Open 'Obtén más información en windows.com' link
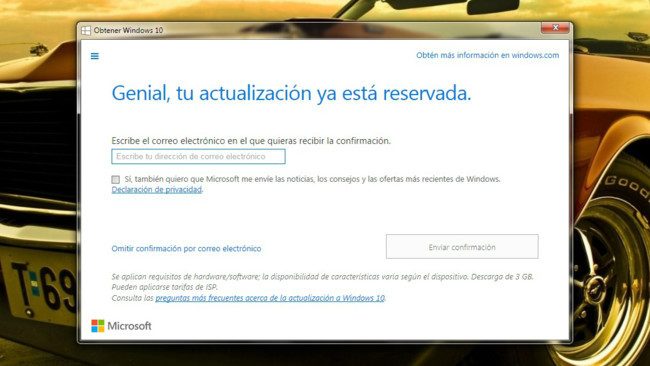 pyautogui.click(x=488, y=55)
